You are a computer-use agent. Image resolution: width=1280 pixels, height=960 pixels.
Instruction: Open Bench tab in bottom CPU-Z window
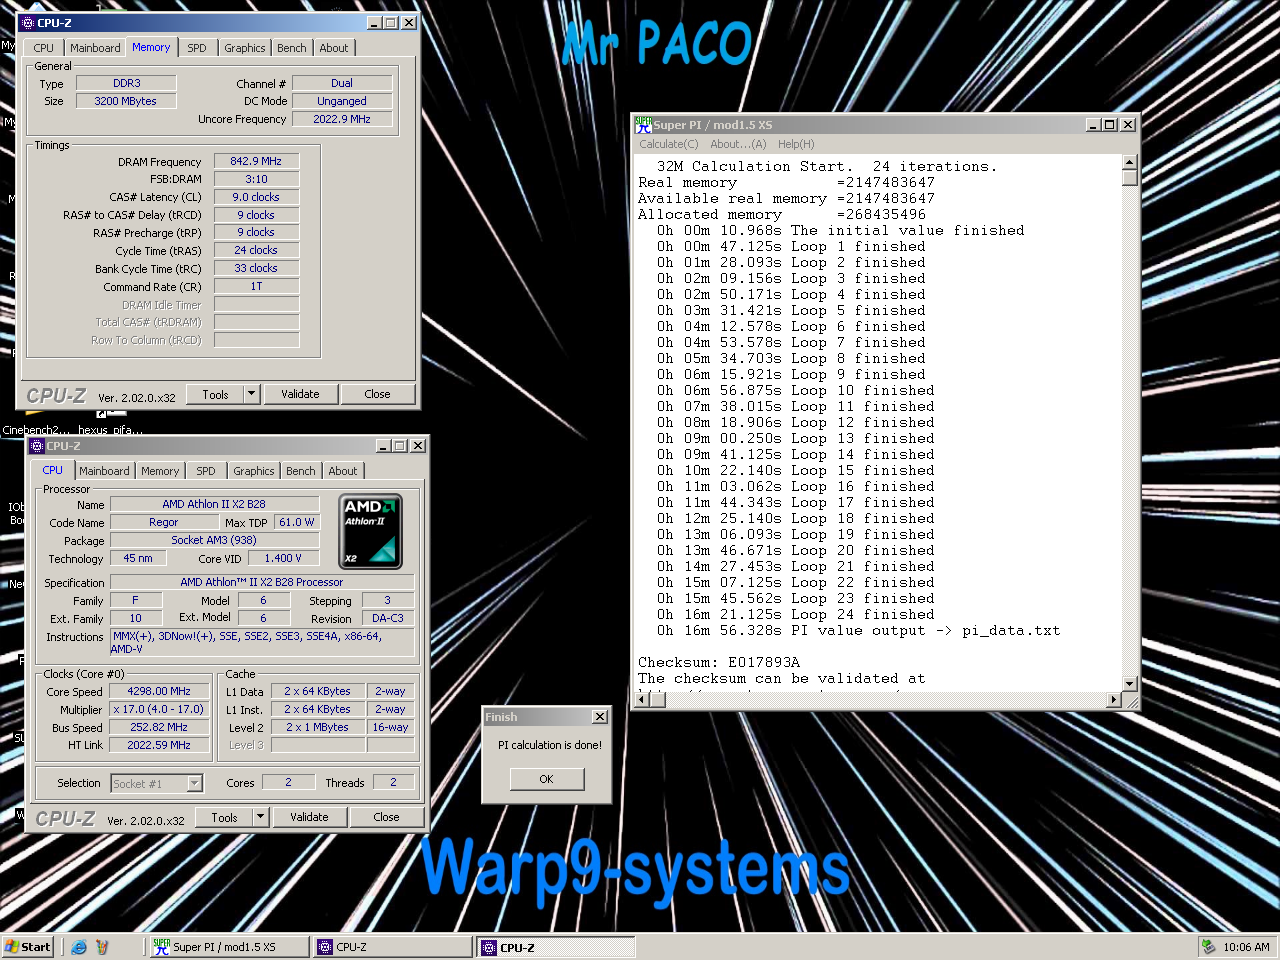tap(301, 471)
